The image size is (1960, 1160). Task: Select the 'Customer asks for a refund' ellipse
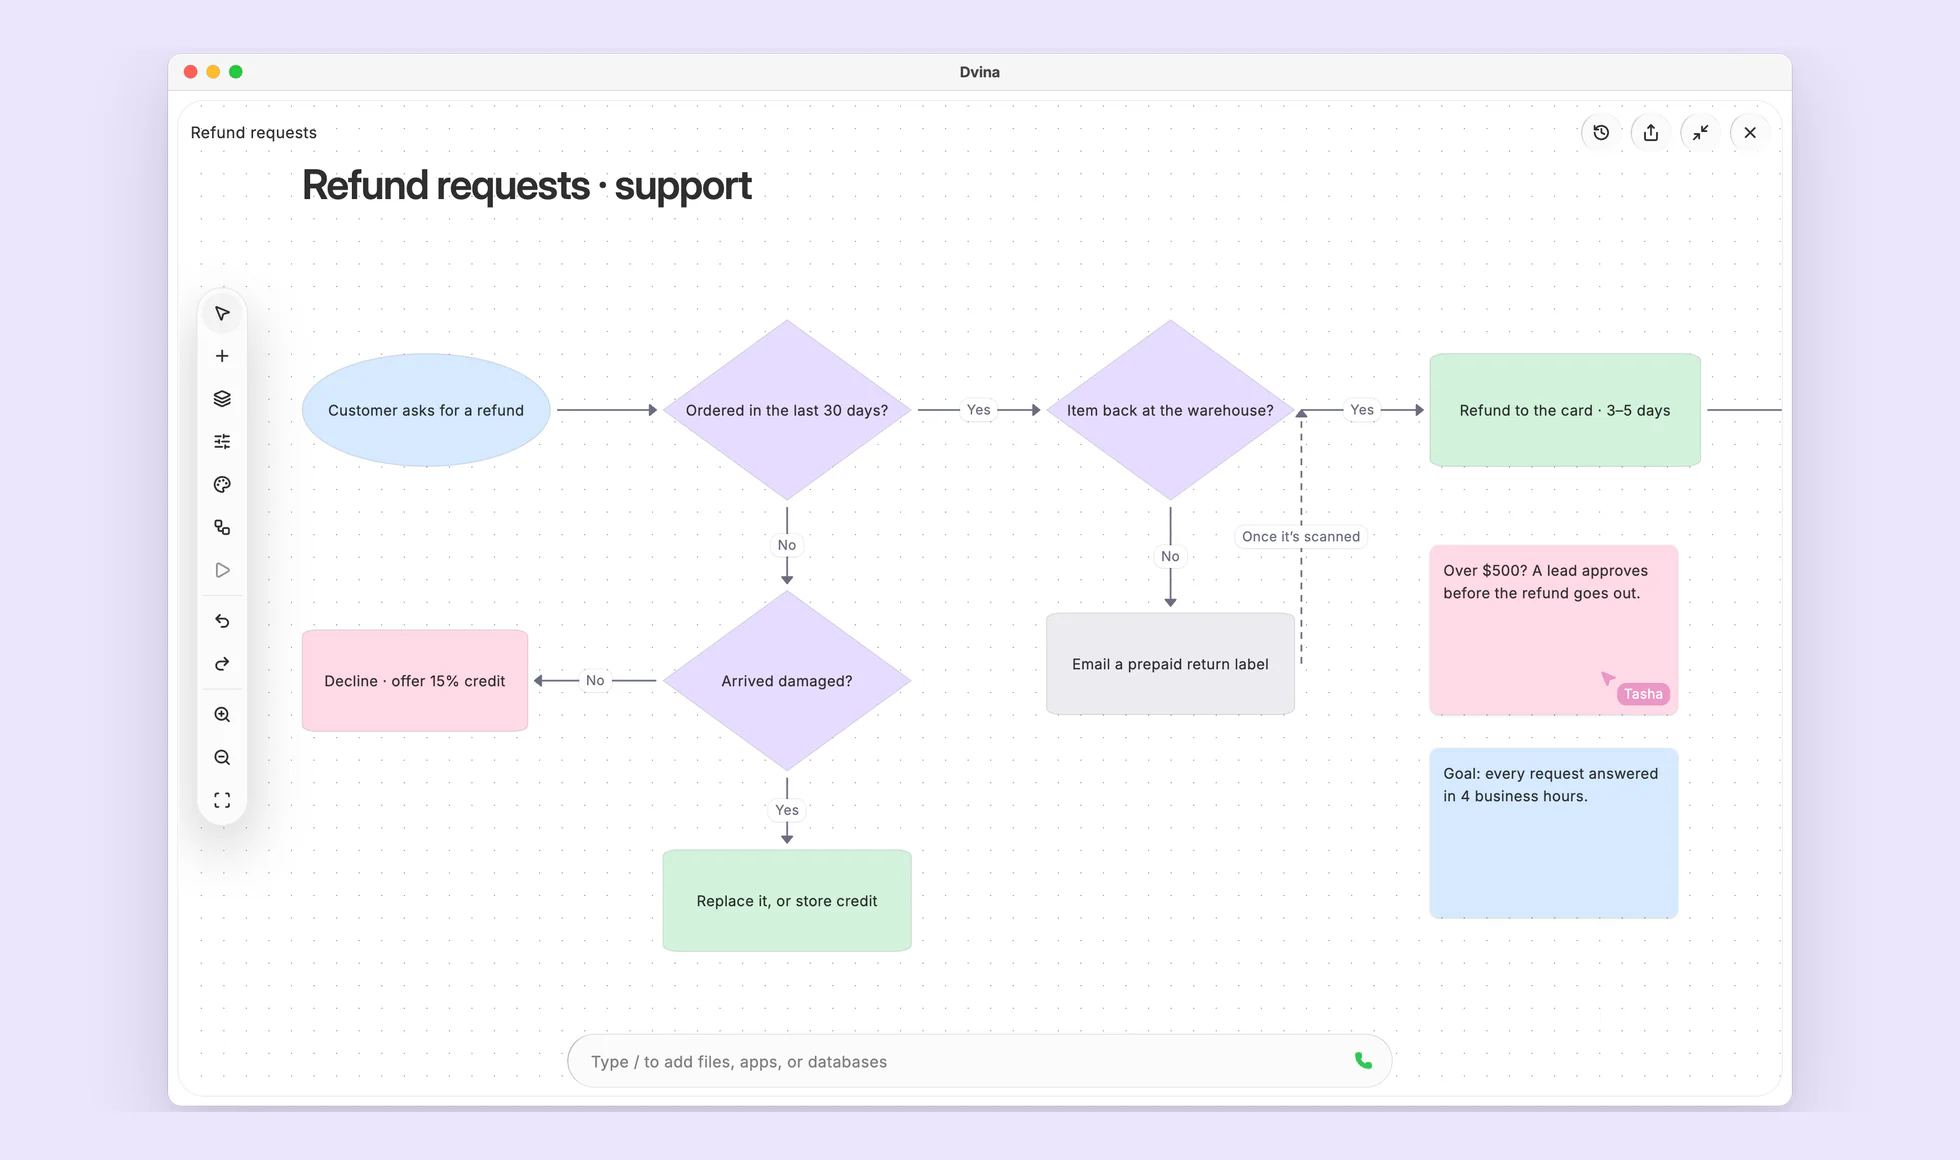click(x=426, y=410)
